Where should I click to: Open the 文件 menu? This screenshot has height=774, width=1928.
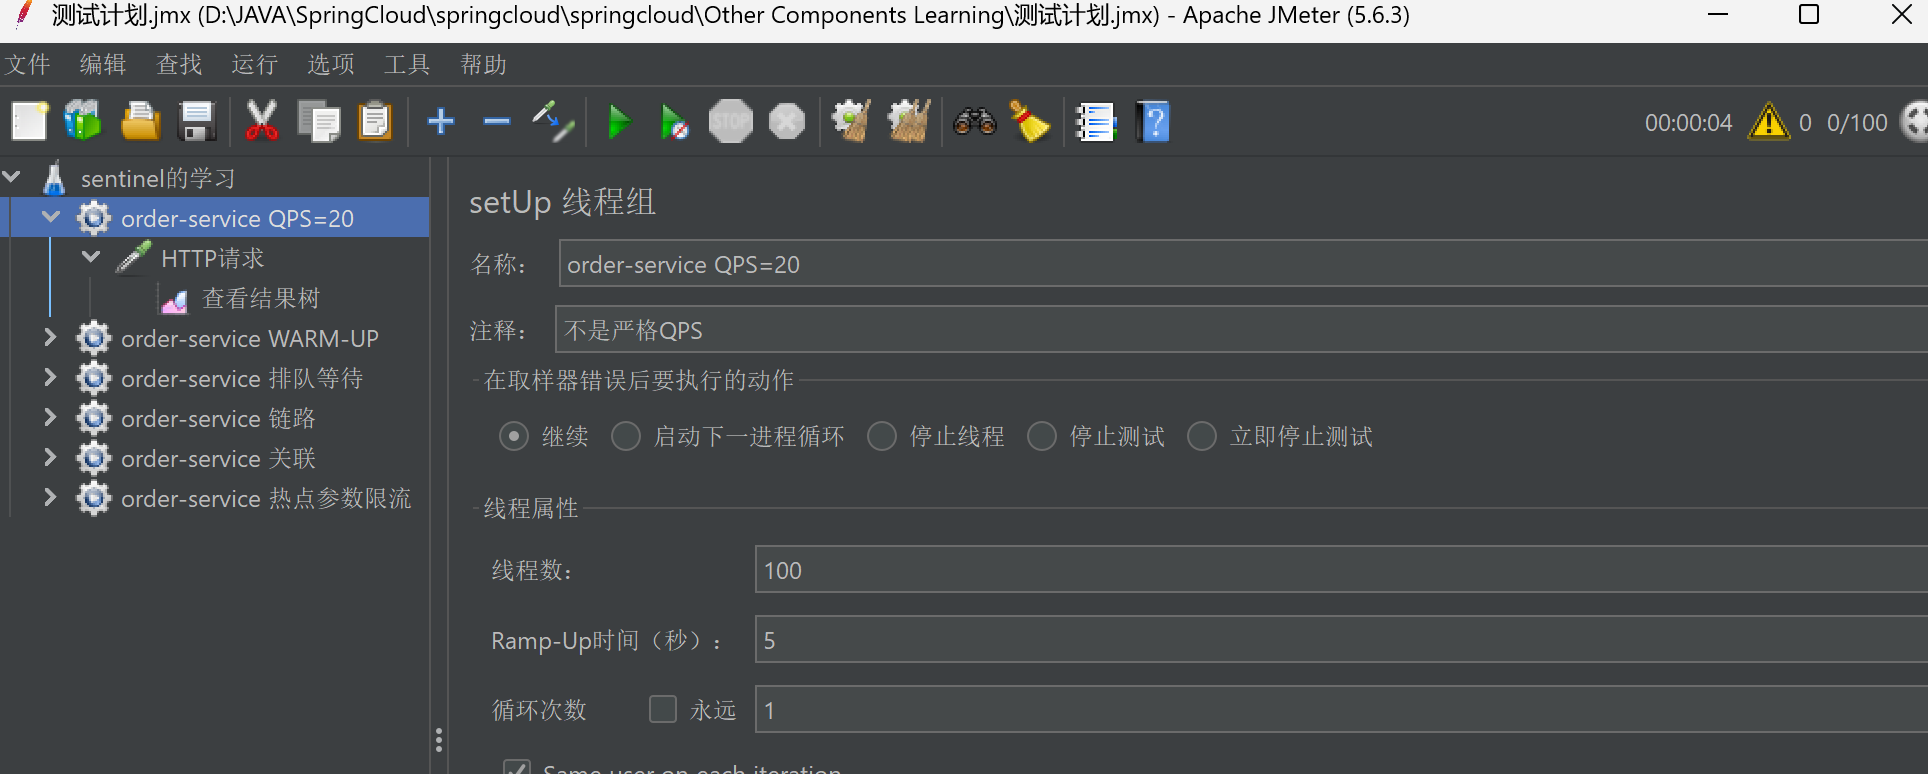tap(27, 64)
